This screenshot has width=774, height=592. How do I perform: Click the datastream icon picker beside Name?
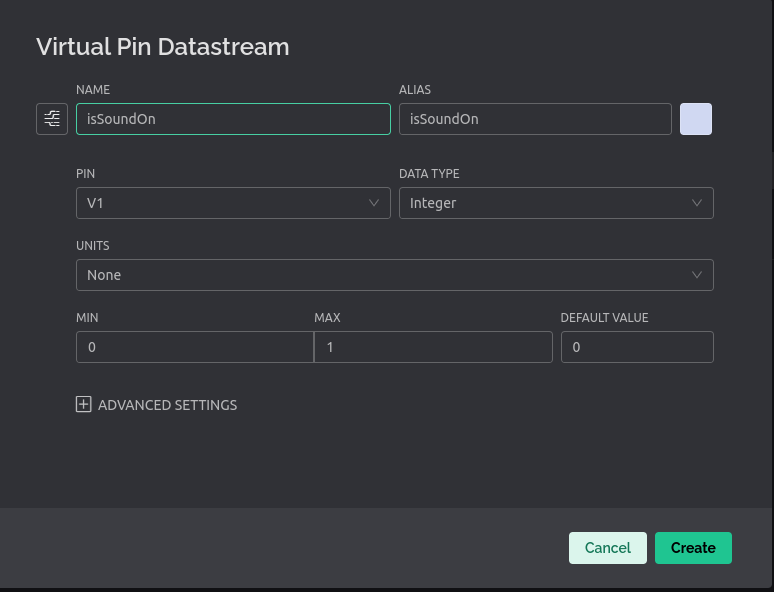click(x=52, y=119)
